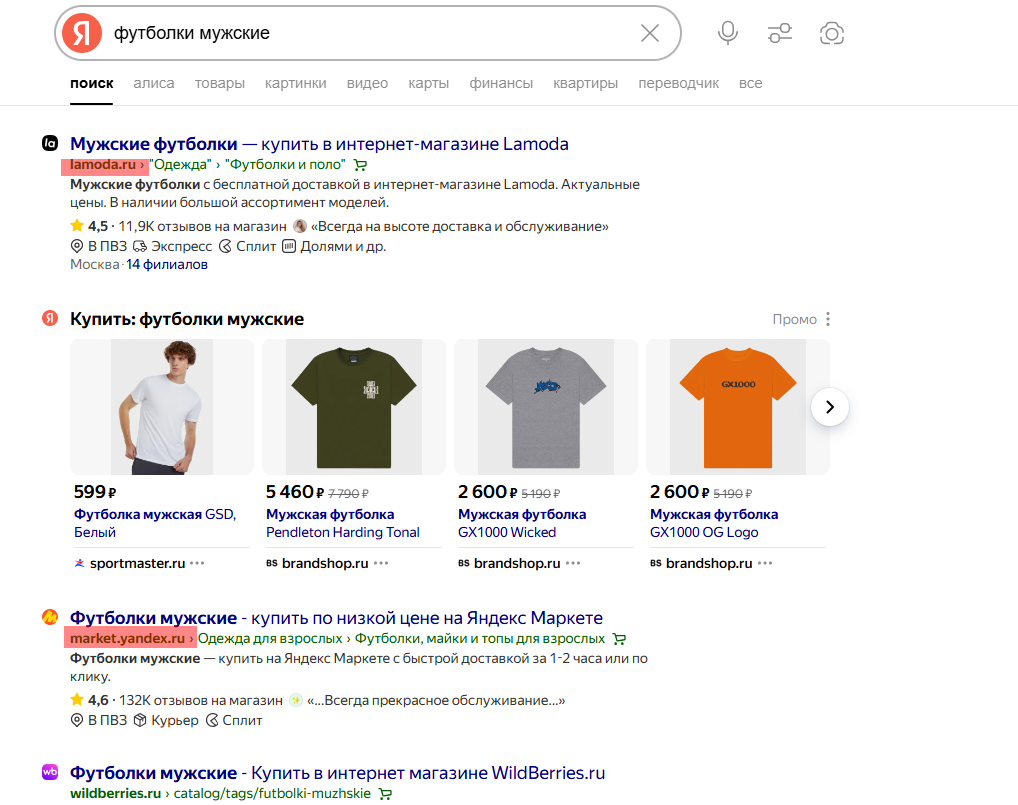The height and width of the screenshot is (805, 1018).
Task: Click the cart icon in wildberries.ru result
Action: pos(385,793)
